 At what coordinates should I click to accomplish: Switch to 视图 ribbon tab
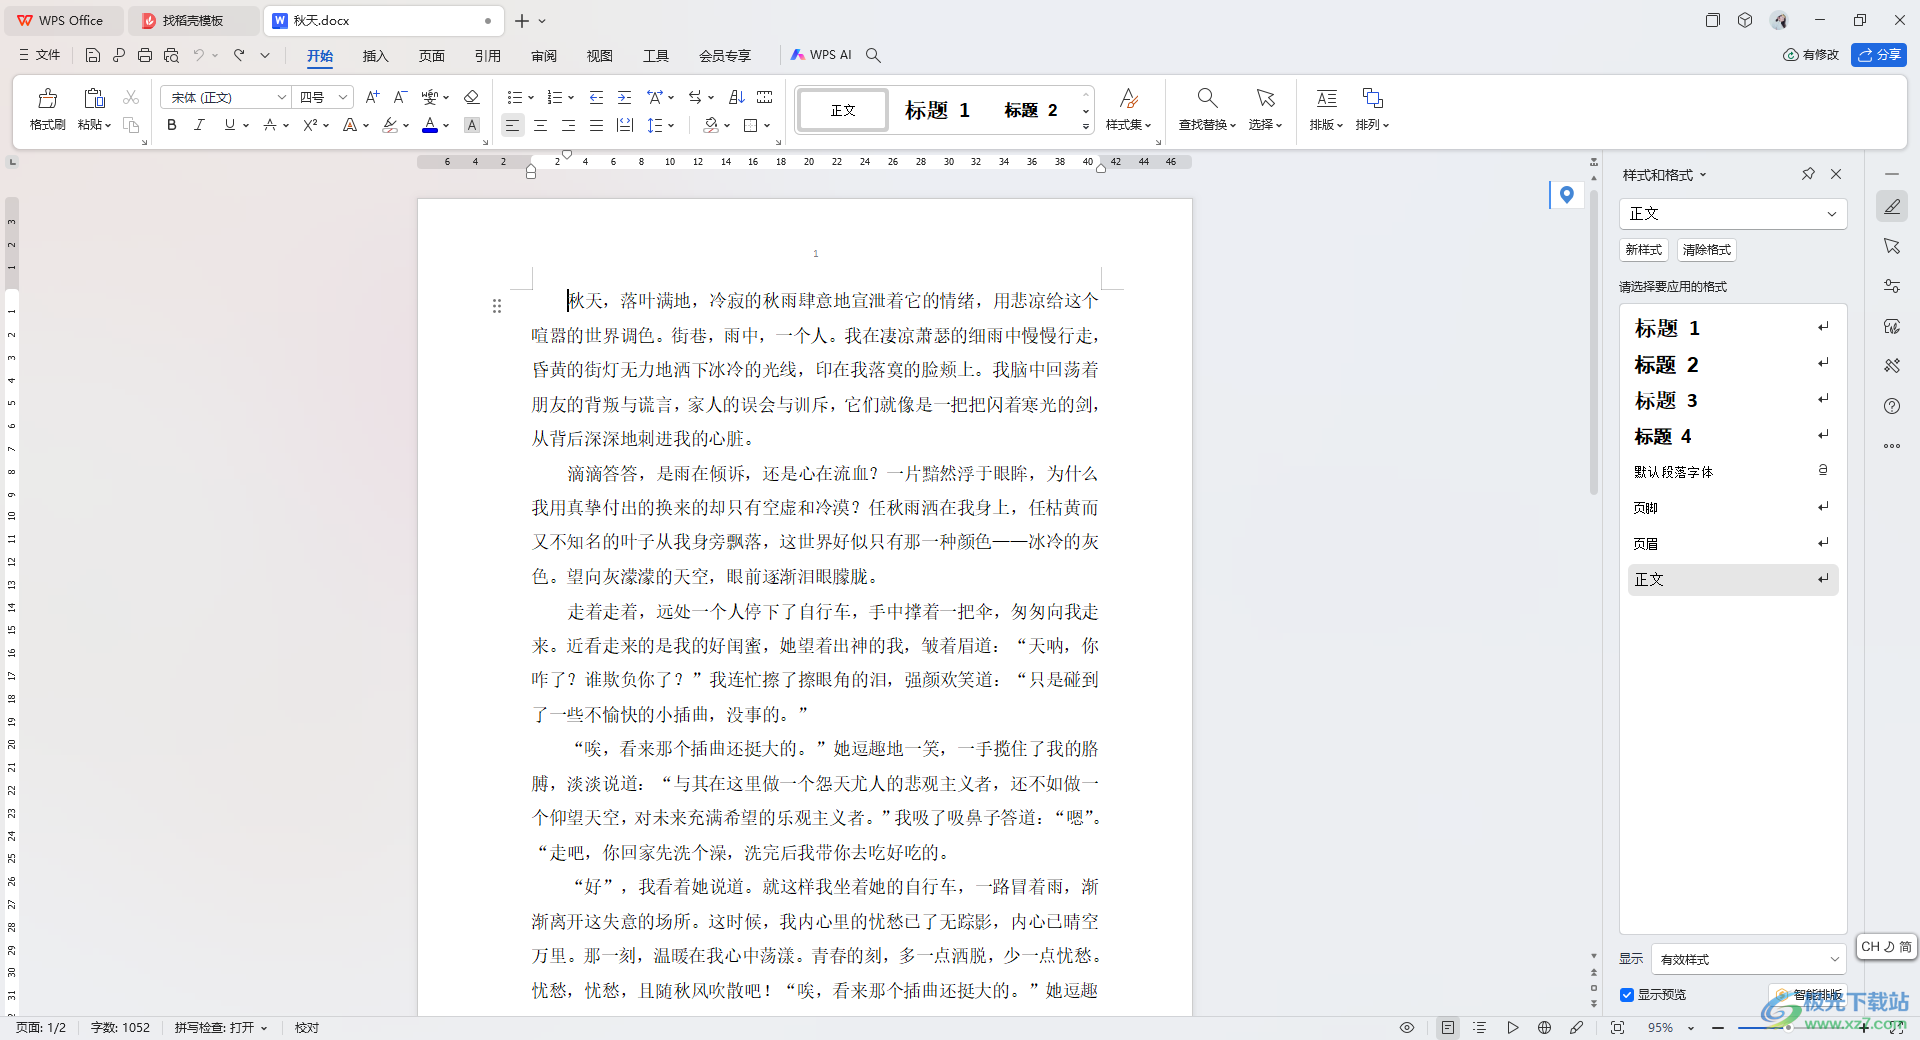point(599,55)
